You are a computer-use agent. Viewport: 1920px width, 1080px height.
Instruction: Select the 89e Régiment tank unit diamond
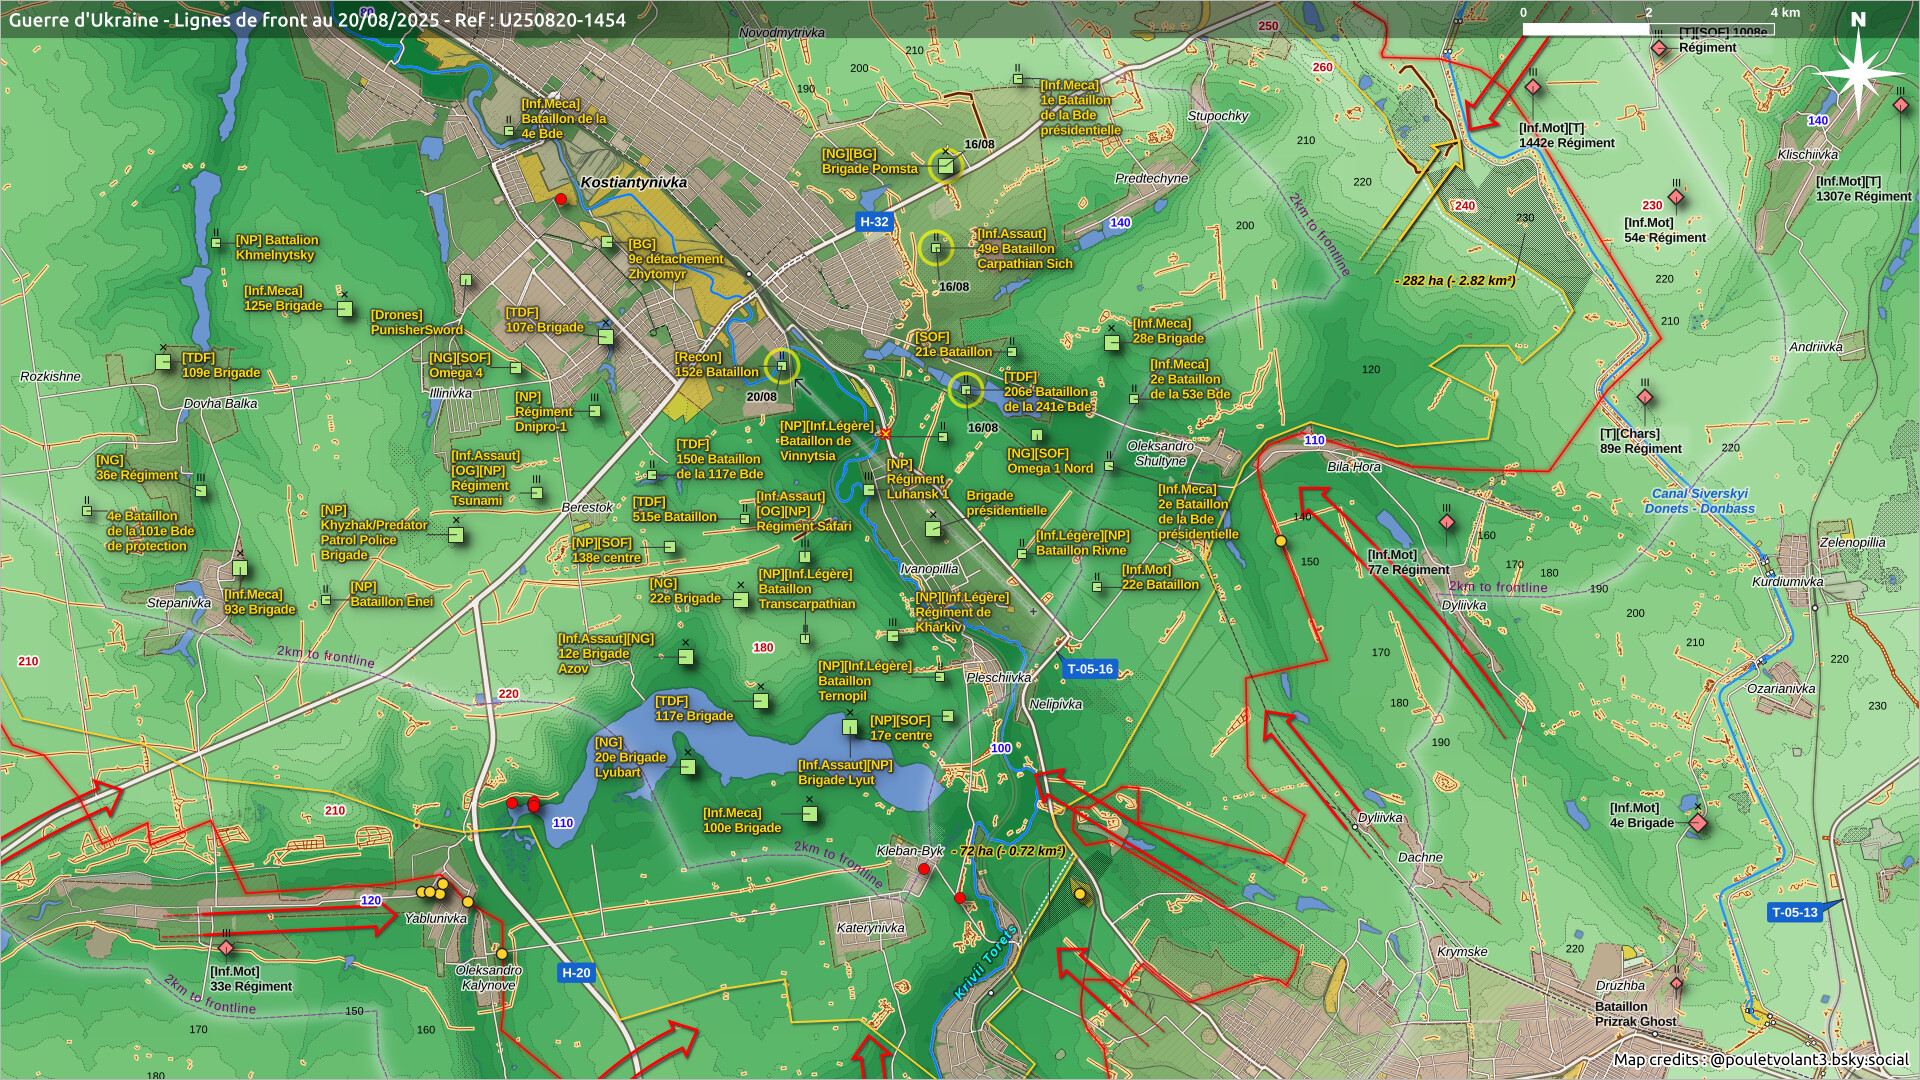(x=1644, y=398)
